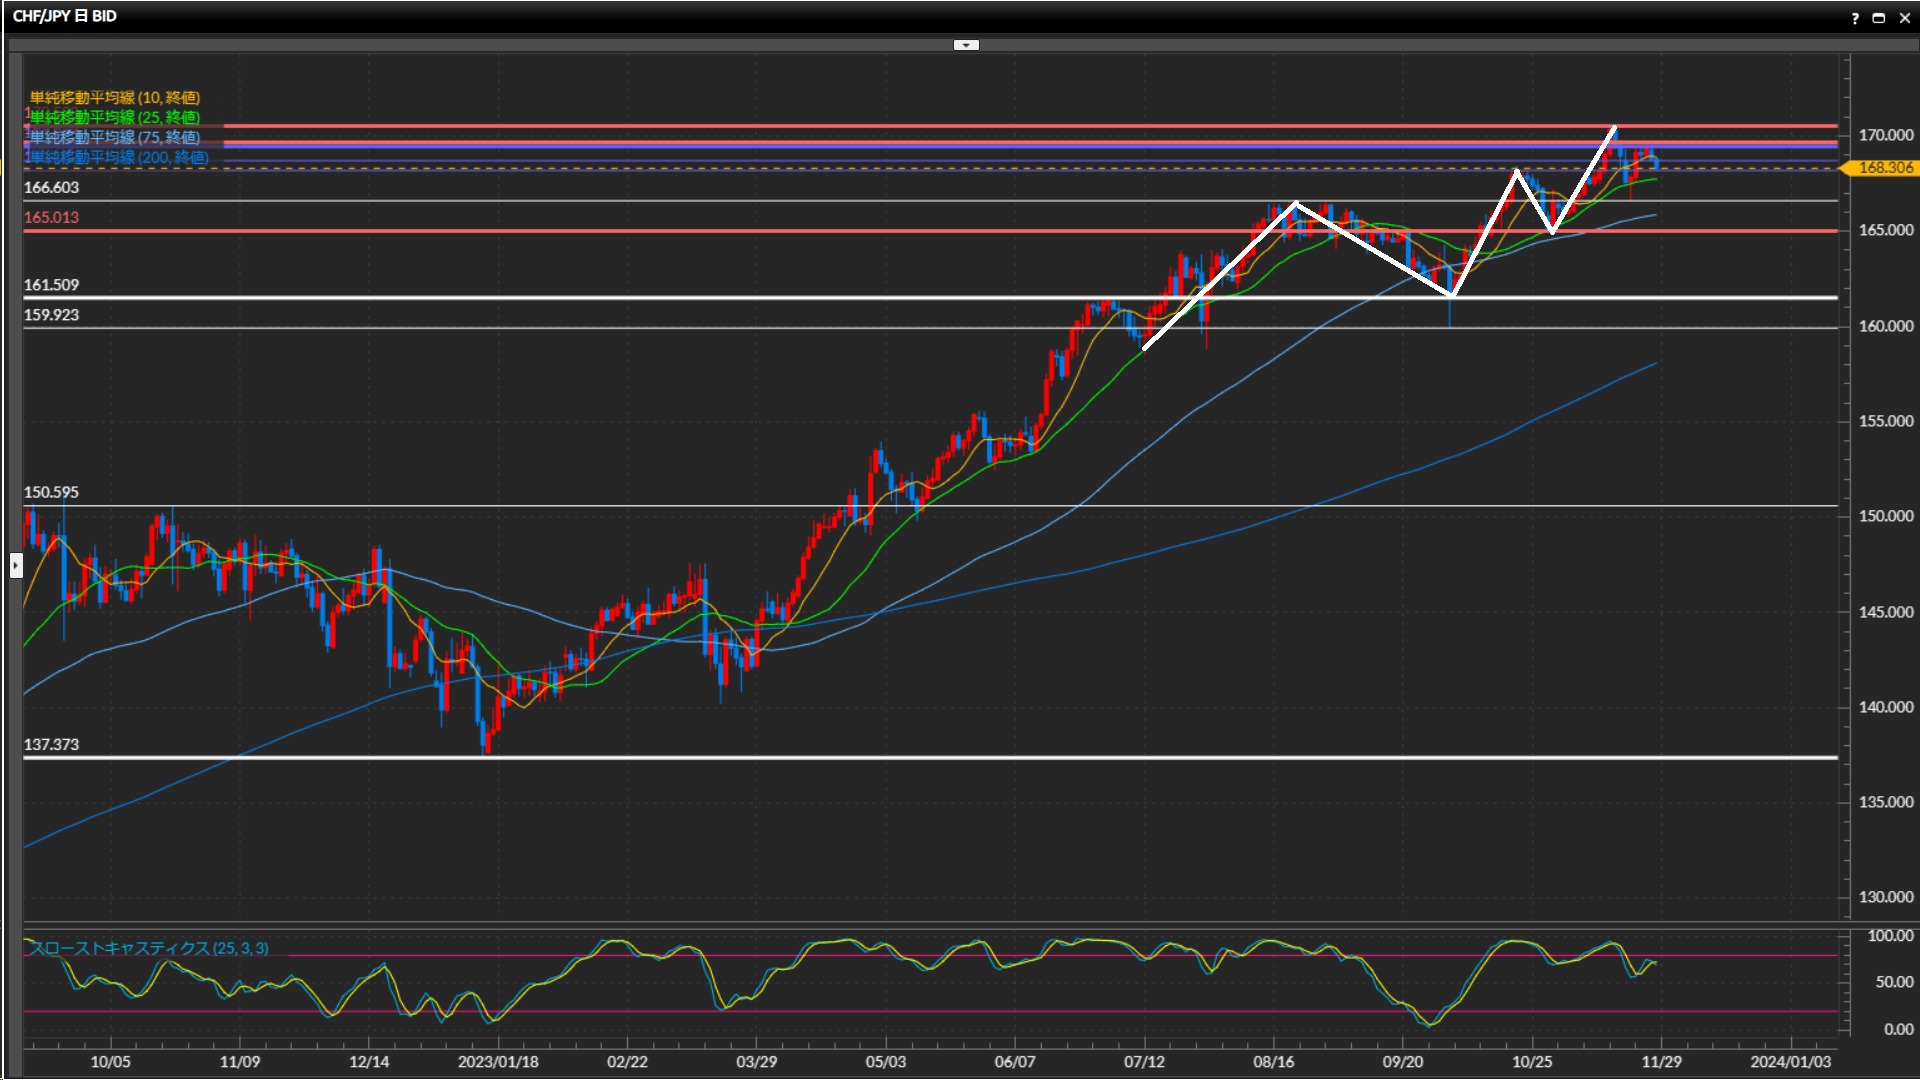Select the 150.595 horizontal line label

click(51, 493)
